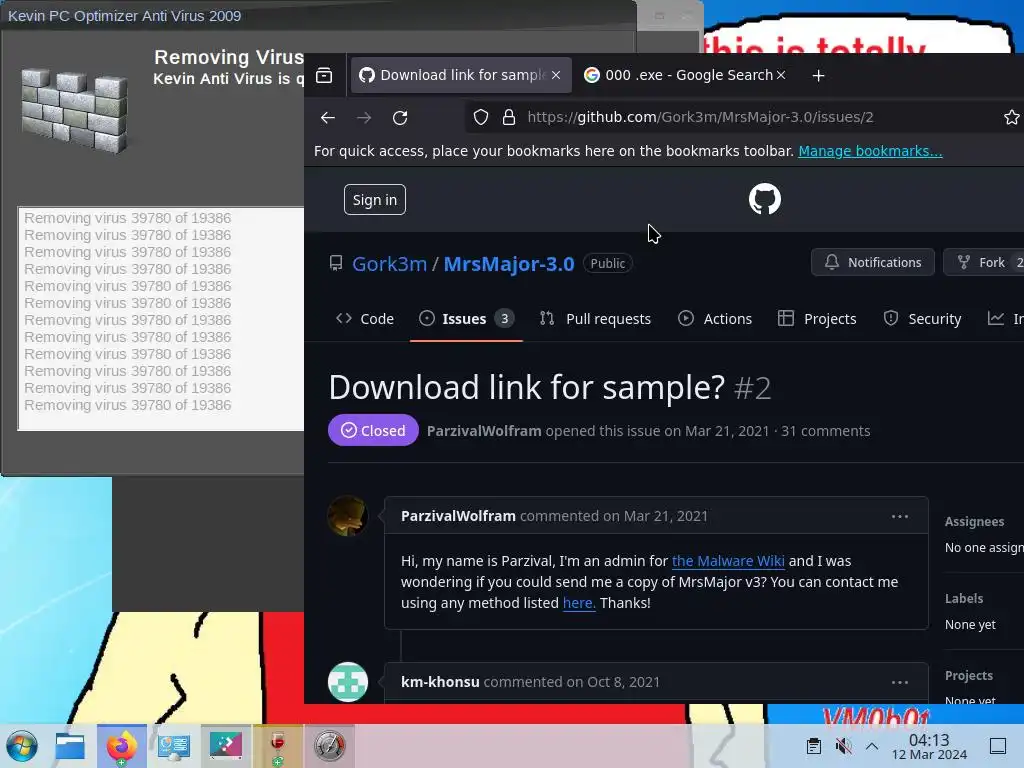Close the '000 .exe - Google Search' tab
Screen dimensions: 1024x768
[780, 75]
